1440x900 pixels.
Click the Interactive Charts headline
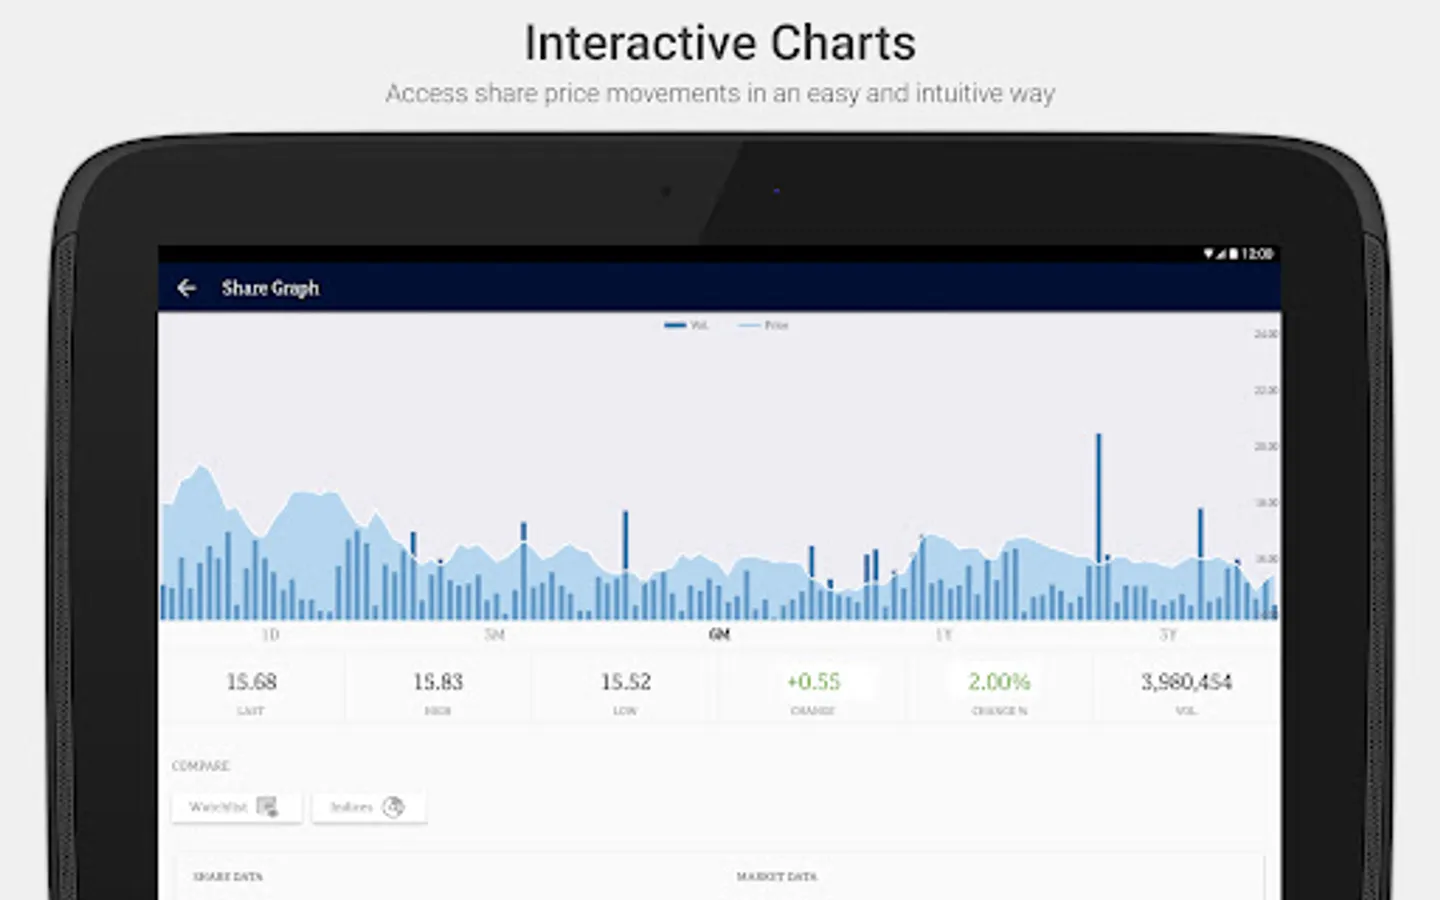(720, 43)
